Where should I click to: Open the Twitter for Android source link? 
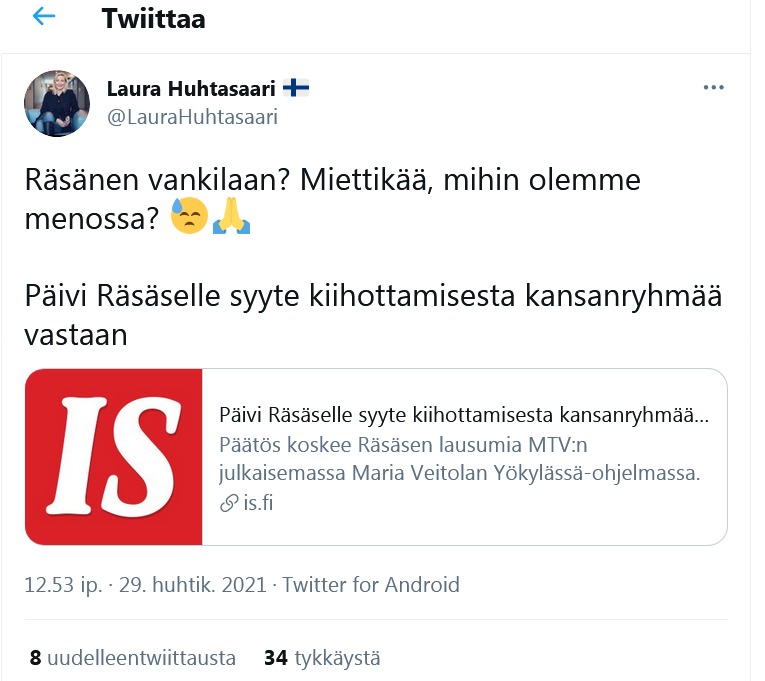tap(371, 585)
